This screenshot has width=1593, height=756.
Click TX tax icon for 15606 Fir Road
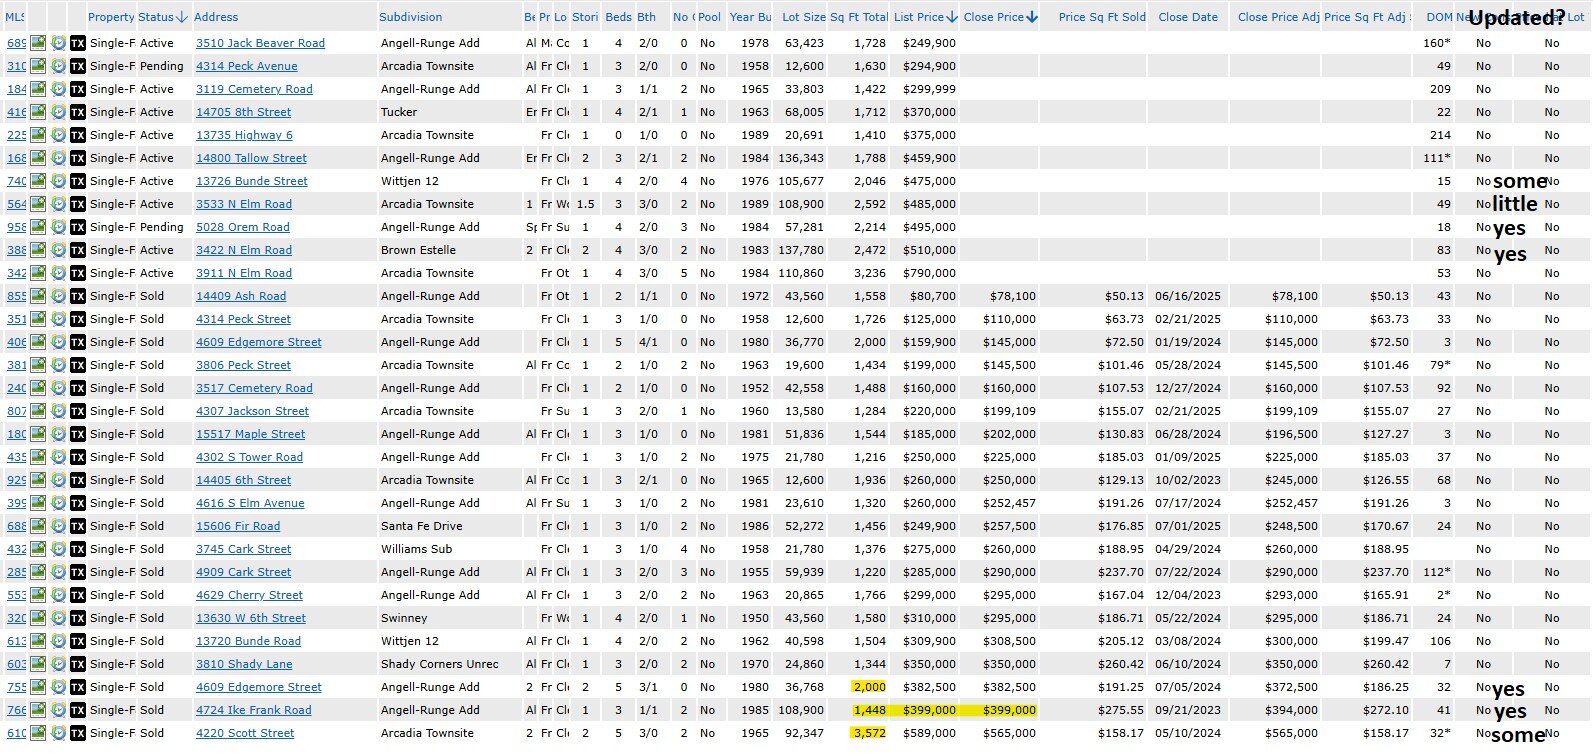tap(78, 526)
